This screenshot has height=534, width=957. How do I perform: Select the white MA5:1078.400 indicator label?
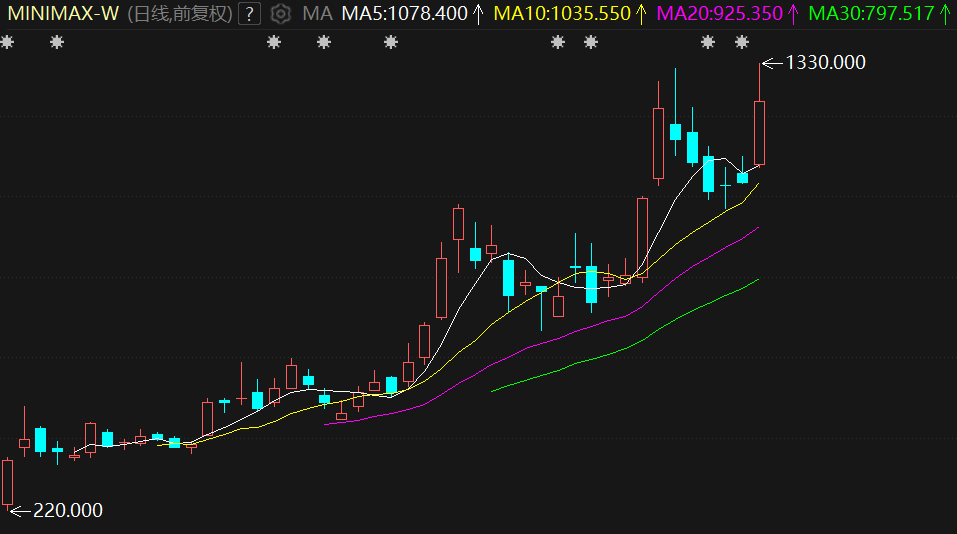[404, 14]
